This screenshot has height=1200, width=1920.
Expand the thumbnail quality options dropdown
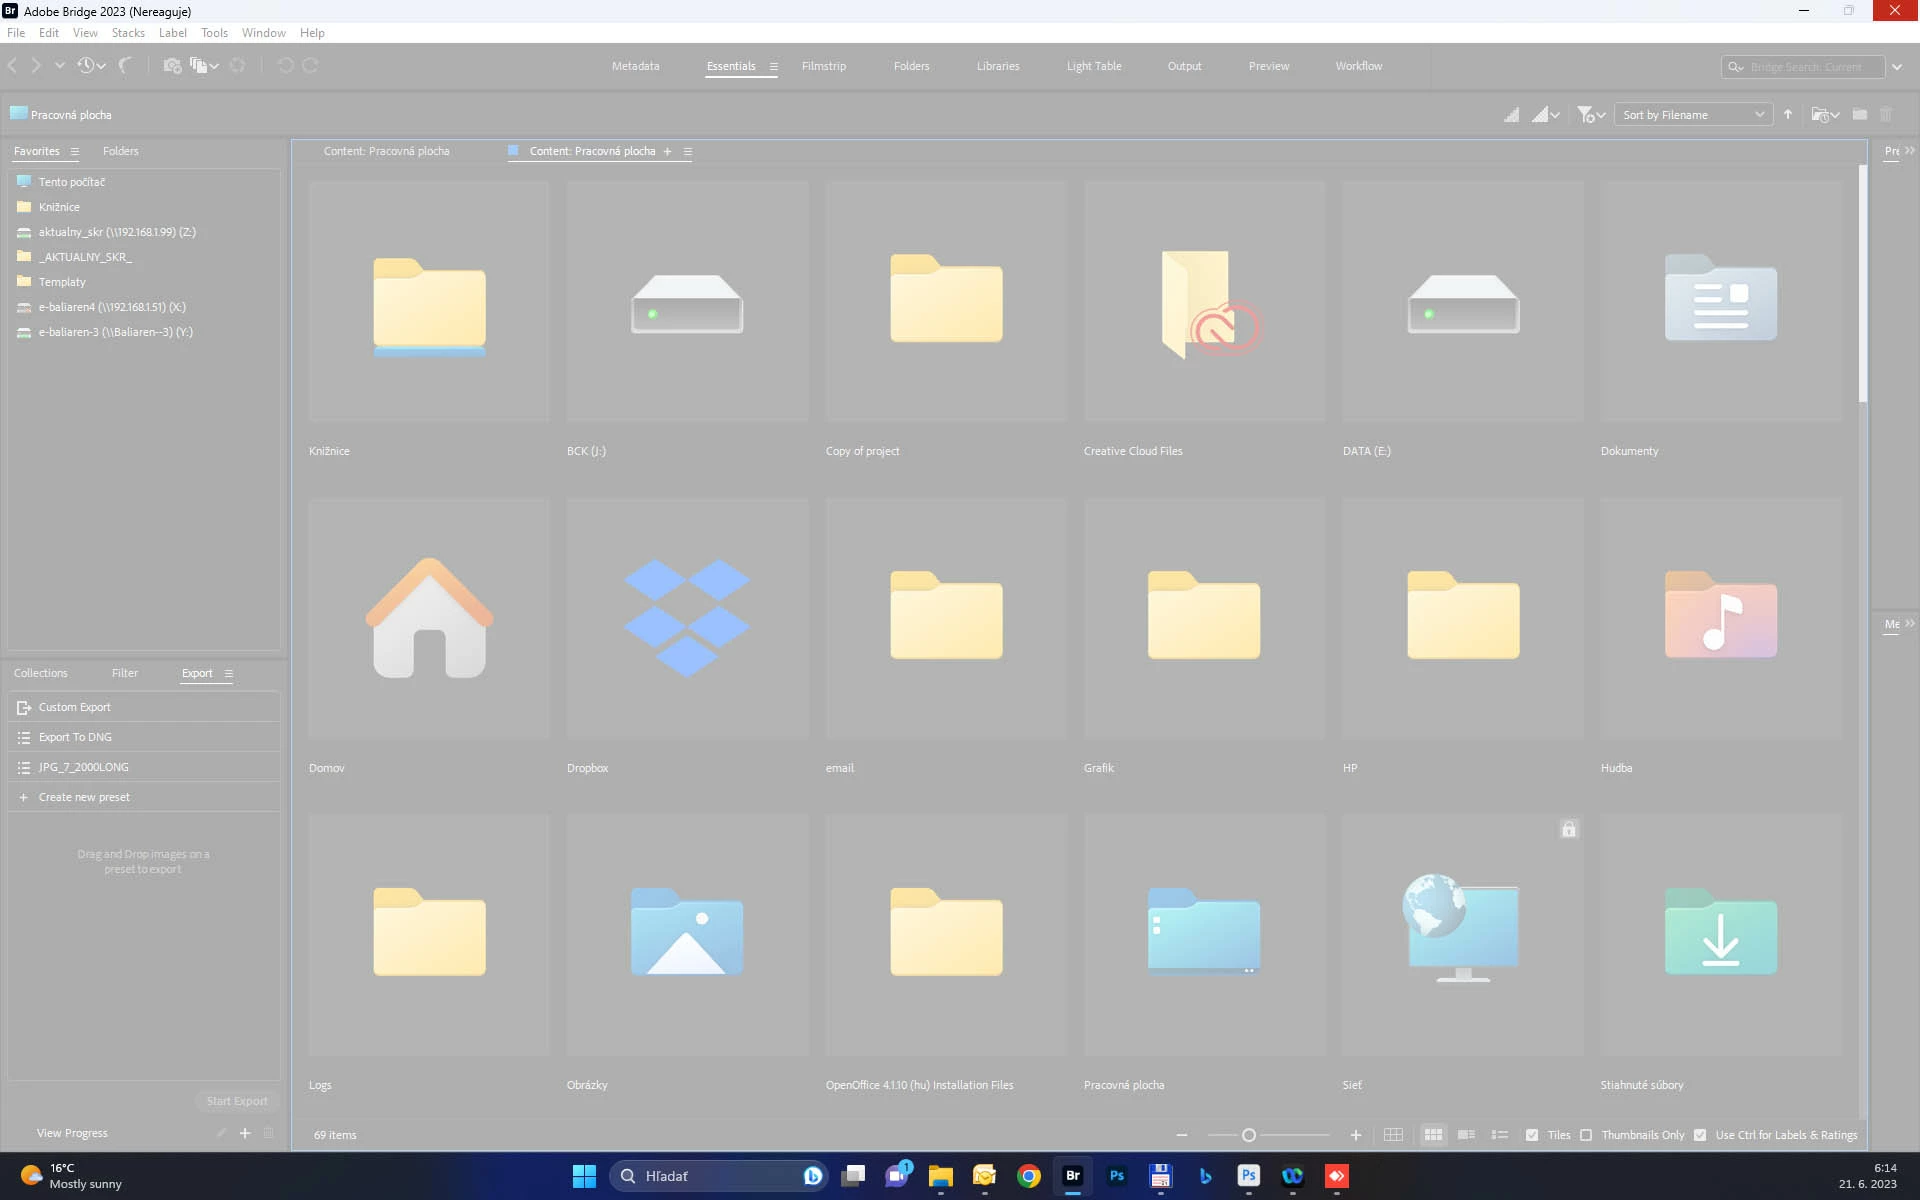click(x=1555, y=116)
